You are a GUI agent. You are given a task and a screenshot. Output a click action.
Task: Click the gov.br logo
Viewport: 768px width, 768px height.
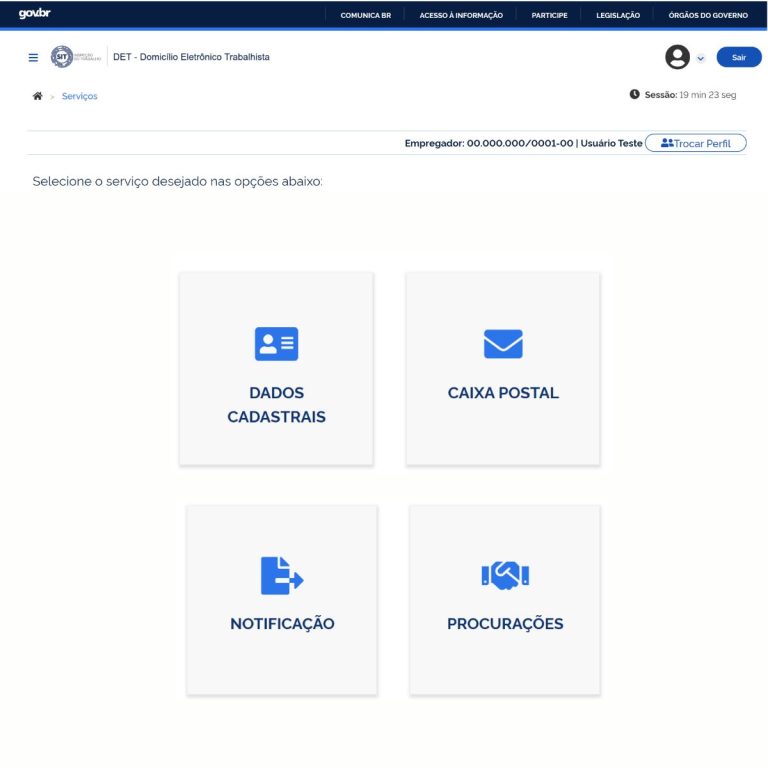click(x=34, y=13)
